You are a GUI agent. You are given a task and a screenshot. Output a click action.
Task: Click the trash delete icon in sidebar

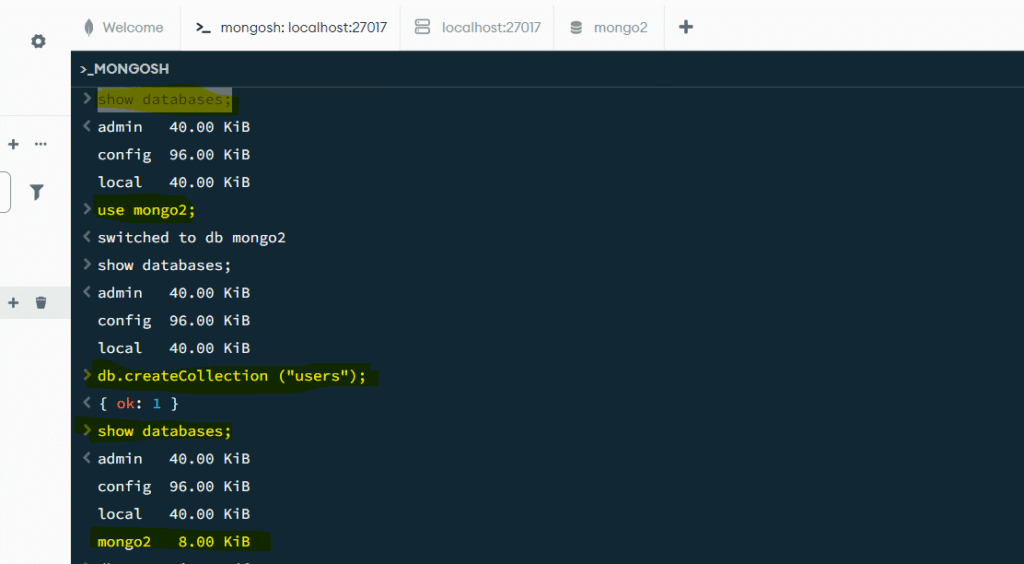pos(41,302)
